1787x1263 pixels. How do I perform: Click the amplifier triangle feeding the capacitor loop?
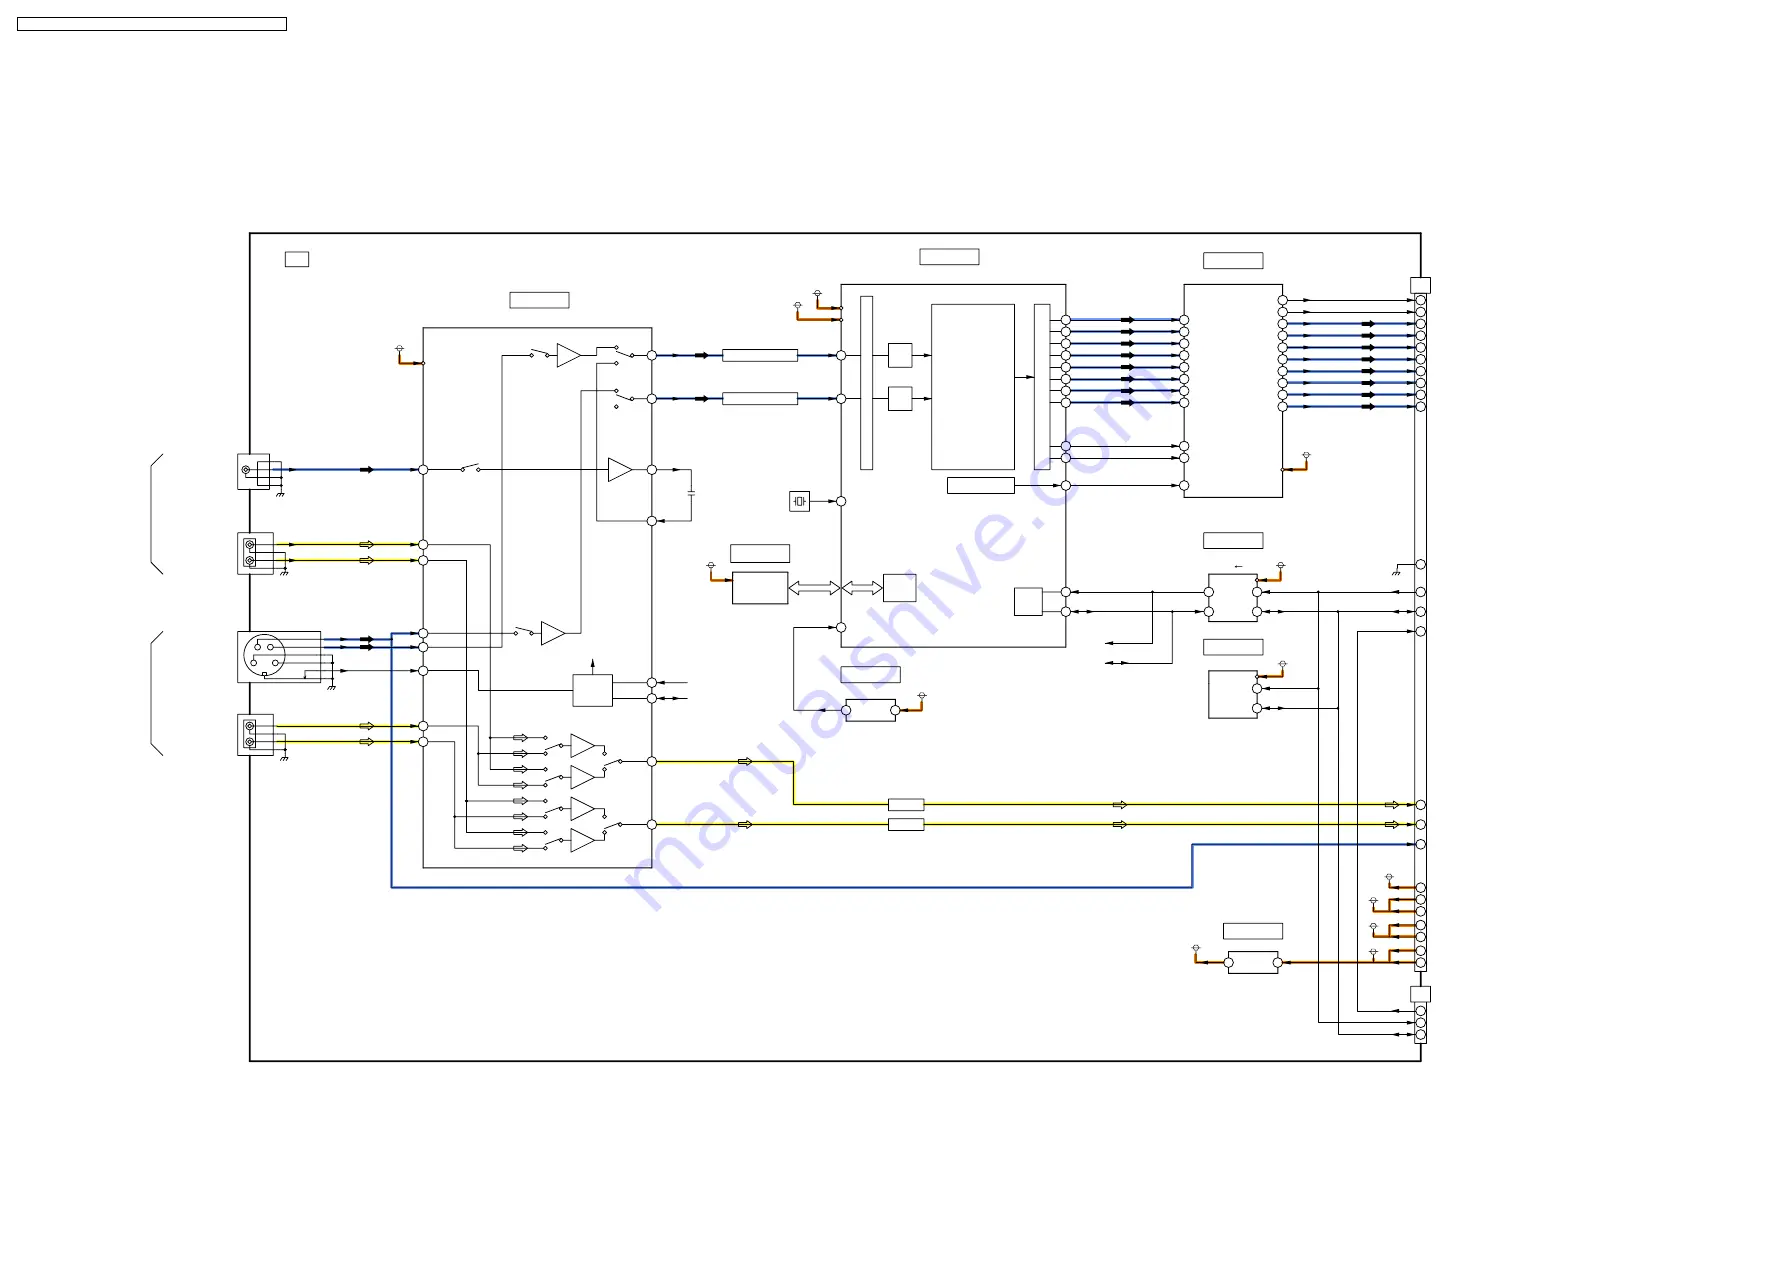pyautogui.click(x=619, y=469)
